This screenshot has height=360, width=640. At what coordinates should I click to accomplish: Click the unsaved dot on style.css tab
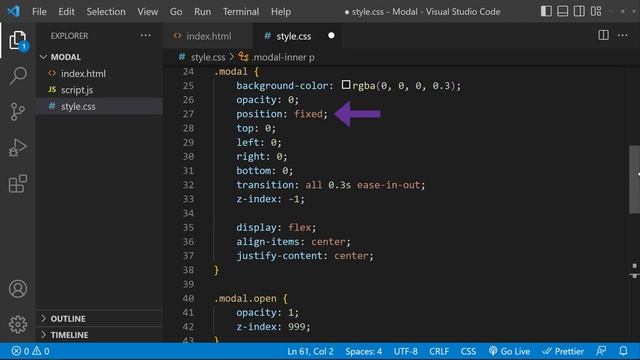pyautogui.click(x=331, y=36)
